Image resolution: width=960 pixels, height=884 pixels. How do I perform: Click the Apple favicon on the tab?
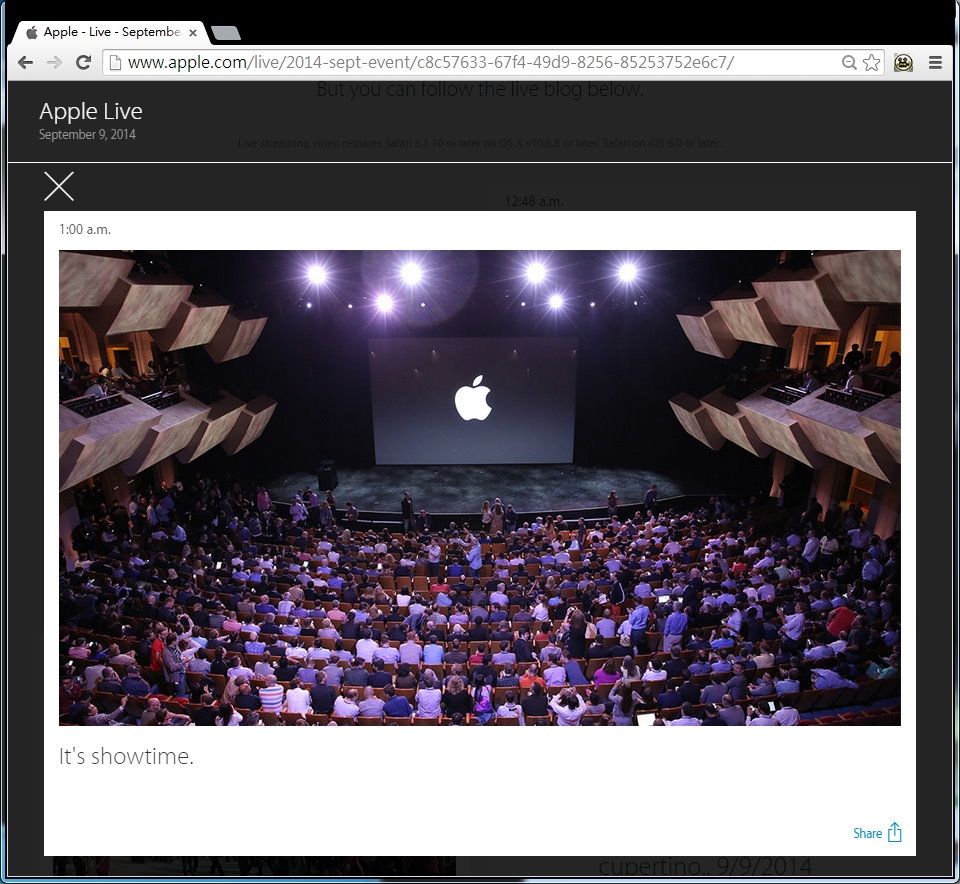(32, 32)
